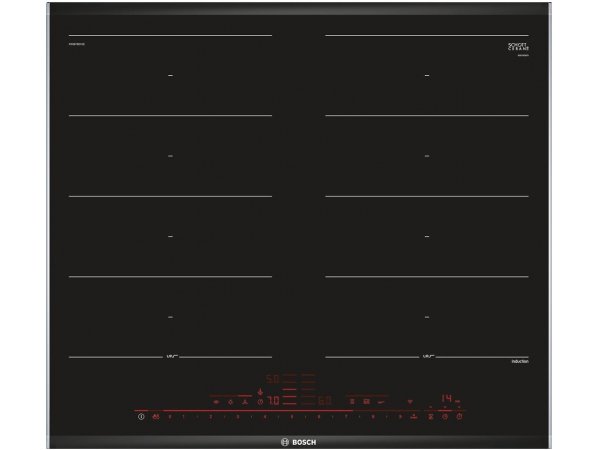Tap the timer display showing 14
This screenshot has height=450, width=600.
pos(447,398)
